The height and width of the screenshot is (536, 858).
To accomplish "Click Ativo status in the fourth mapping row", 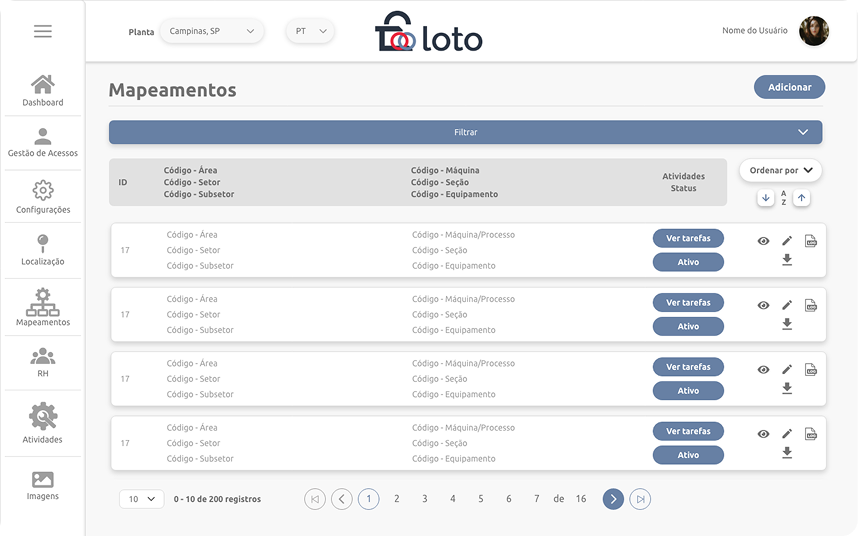I will 688,455.
